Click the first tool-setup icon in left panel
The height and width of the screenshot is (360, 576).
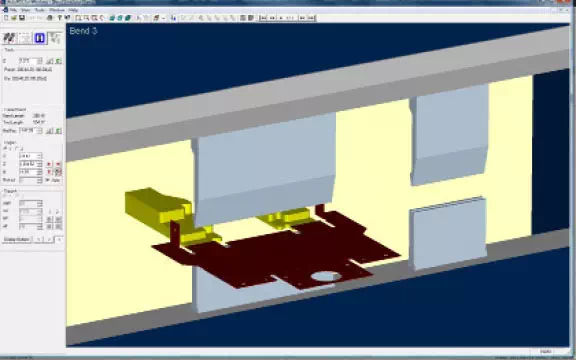(10, 38)
